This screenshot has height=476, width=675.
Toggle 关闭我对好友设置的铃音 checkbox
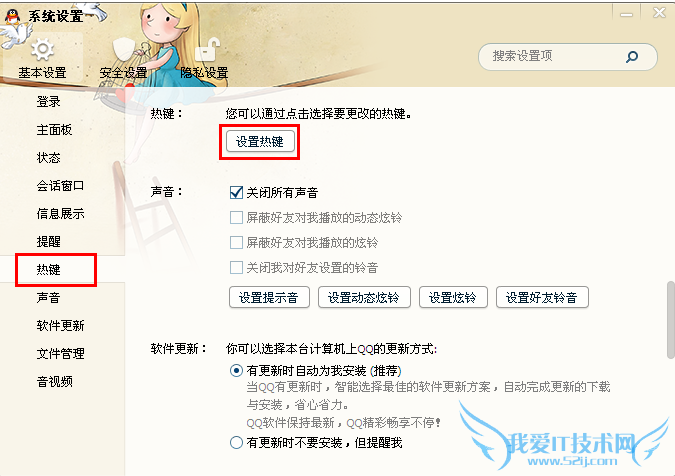[x=236, y=267]
